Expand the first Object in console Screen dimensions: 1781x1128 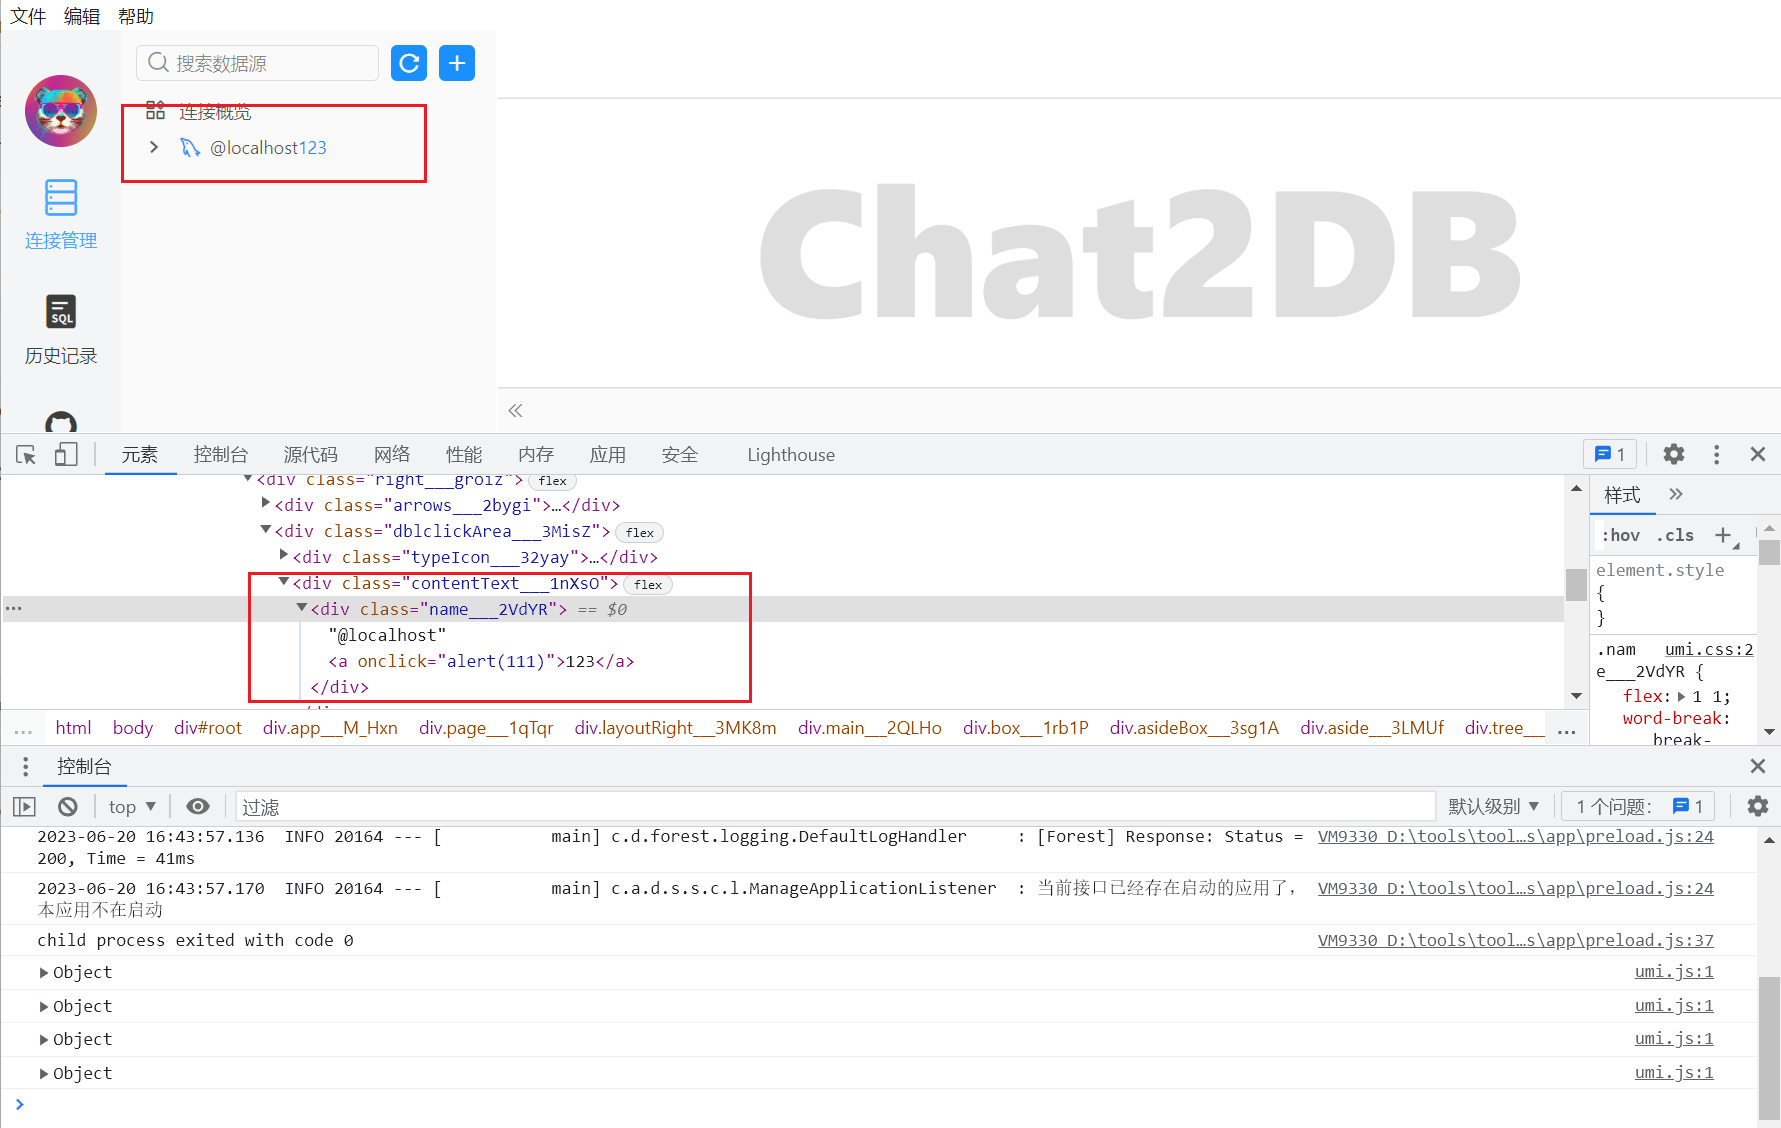coord(44,971)
